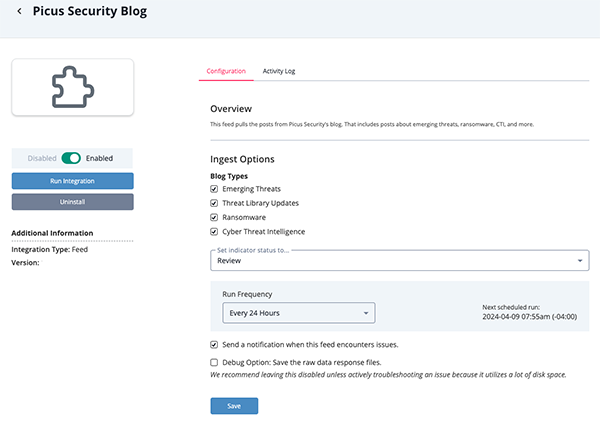Click the Ingest Options heading
Viewport: 600px width, 422px height.
(x=242, y=159)
